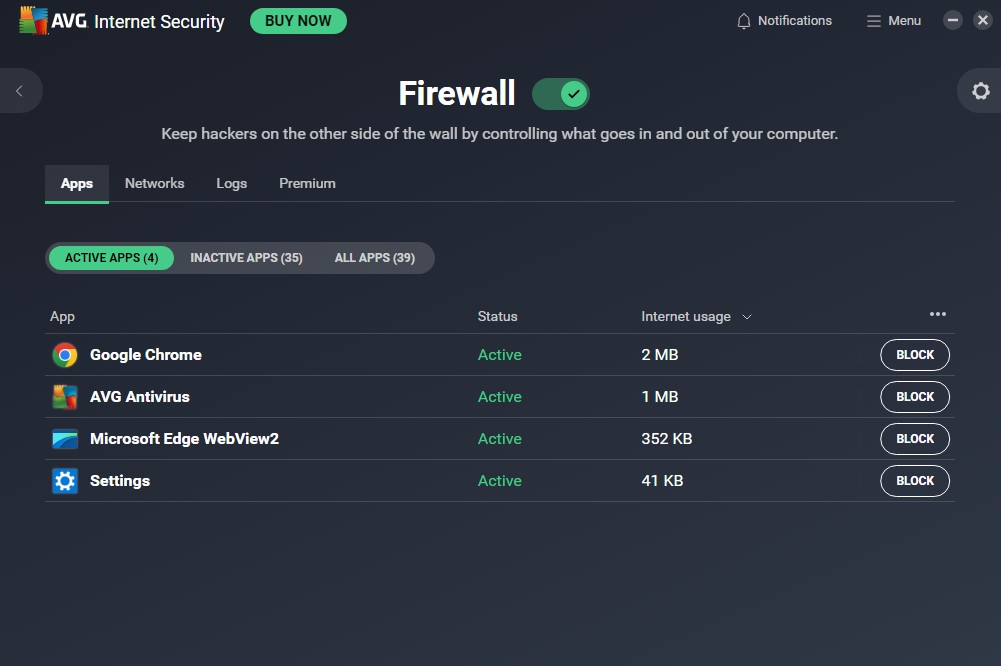The width and height of the screenshot is (1001, 666).
Task: Click the BUY NOW button
Action: [x=298, y=21]
